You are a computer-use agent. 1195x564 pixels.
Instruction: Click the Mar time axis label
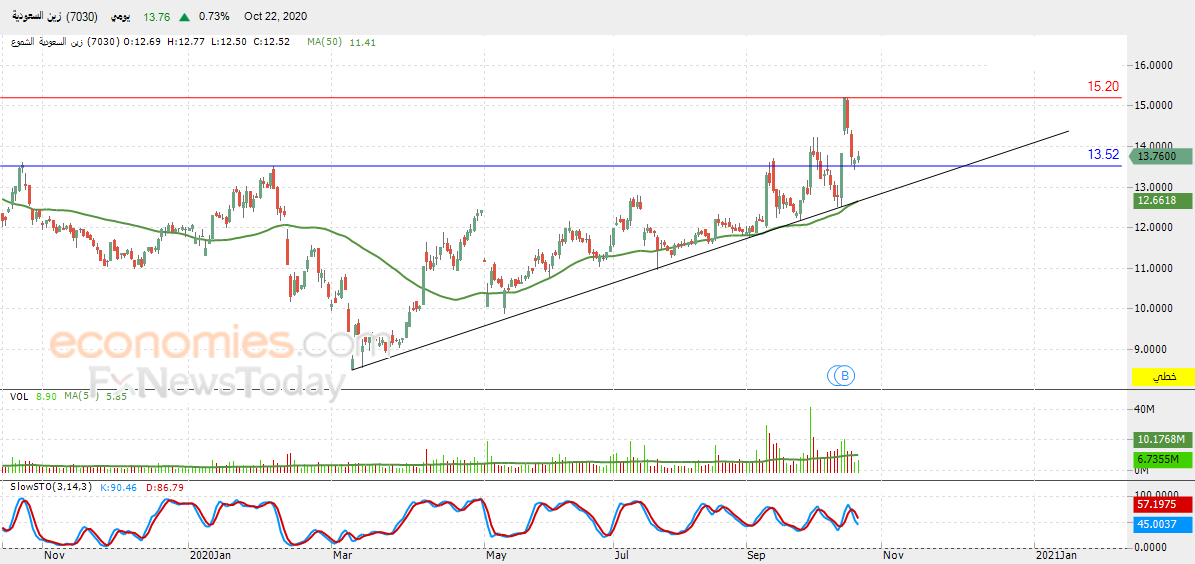(x=342, y=556)
